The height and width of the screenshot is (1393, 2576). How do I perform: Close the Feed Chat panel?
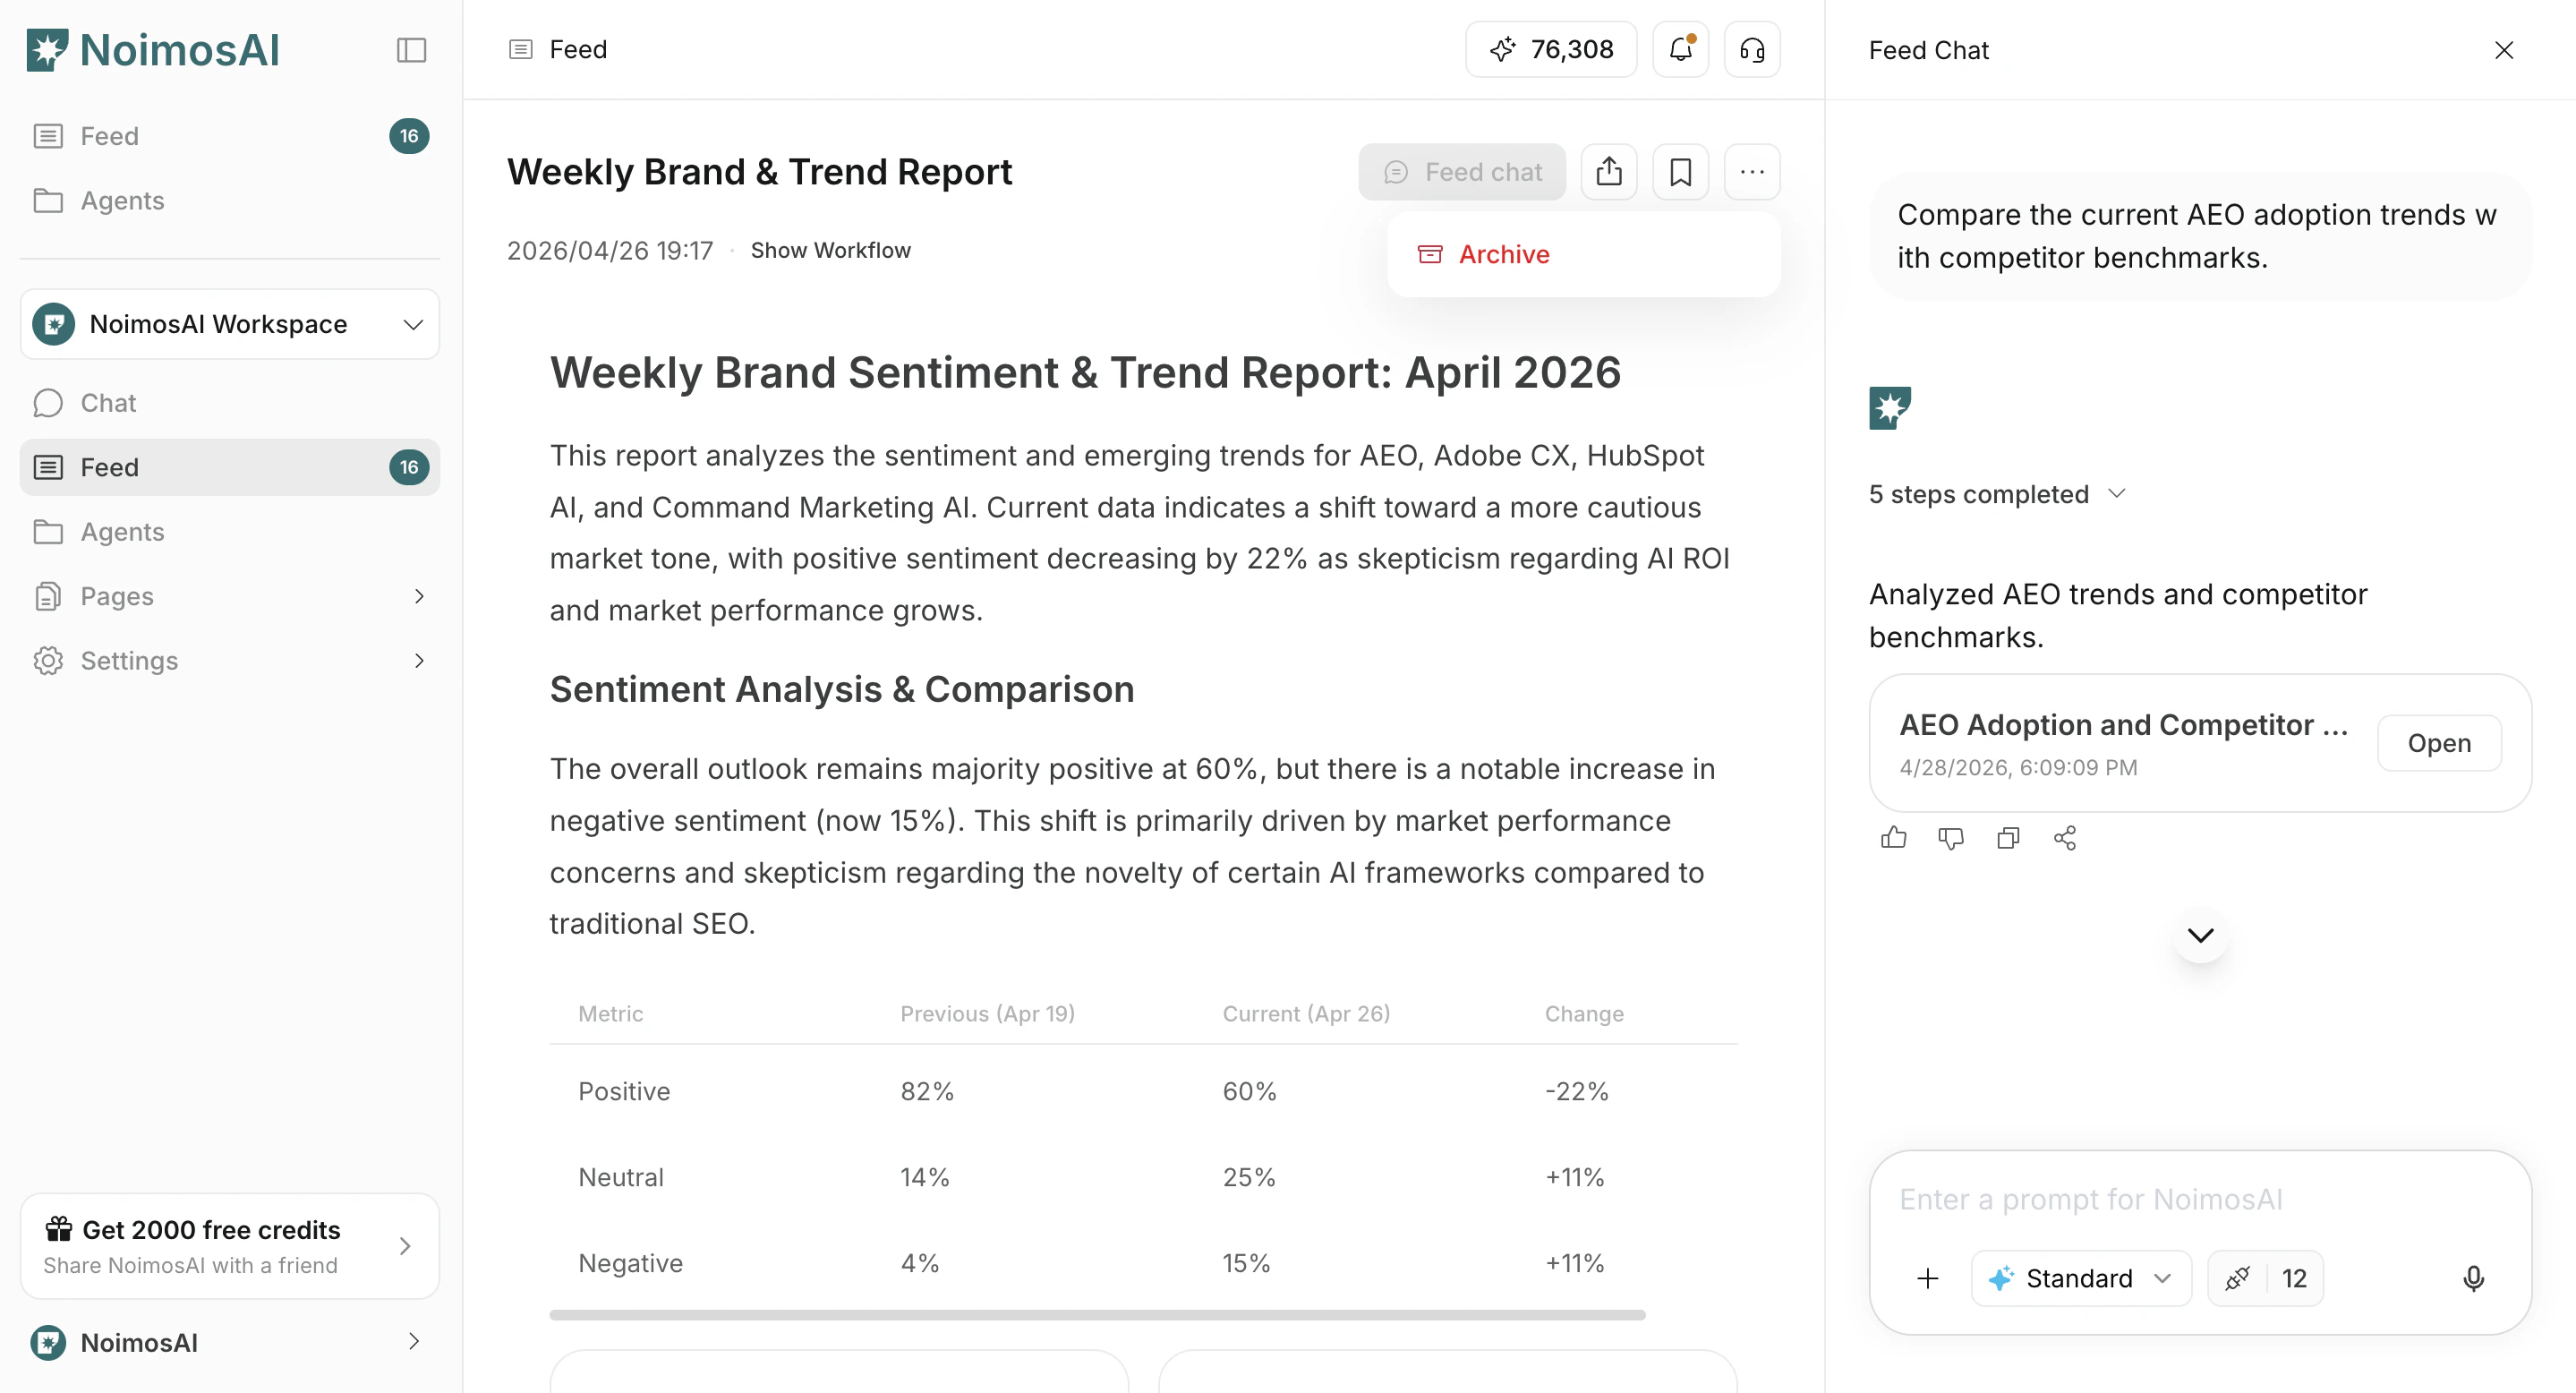[2504, 50]
